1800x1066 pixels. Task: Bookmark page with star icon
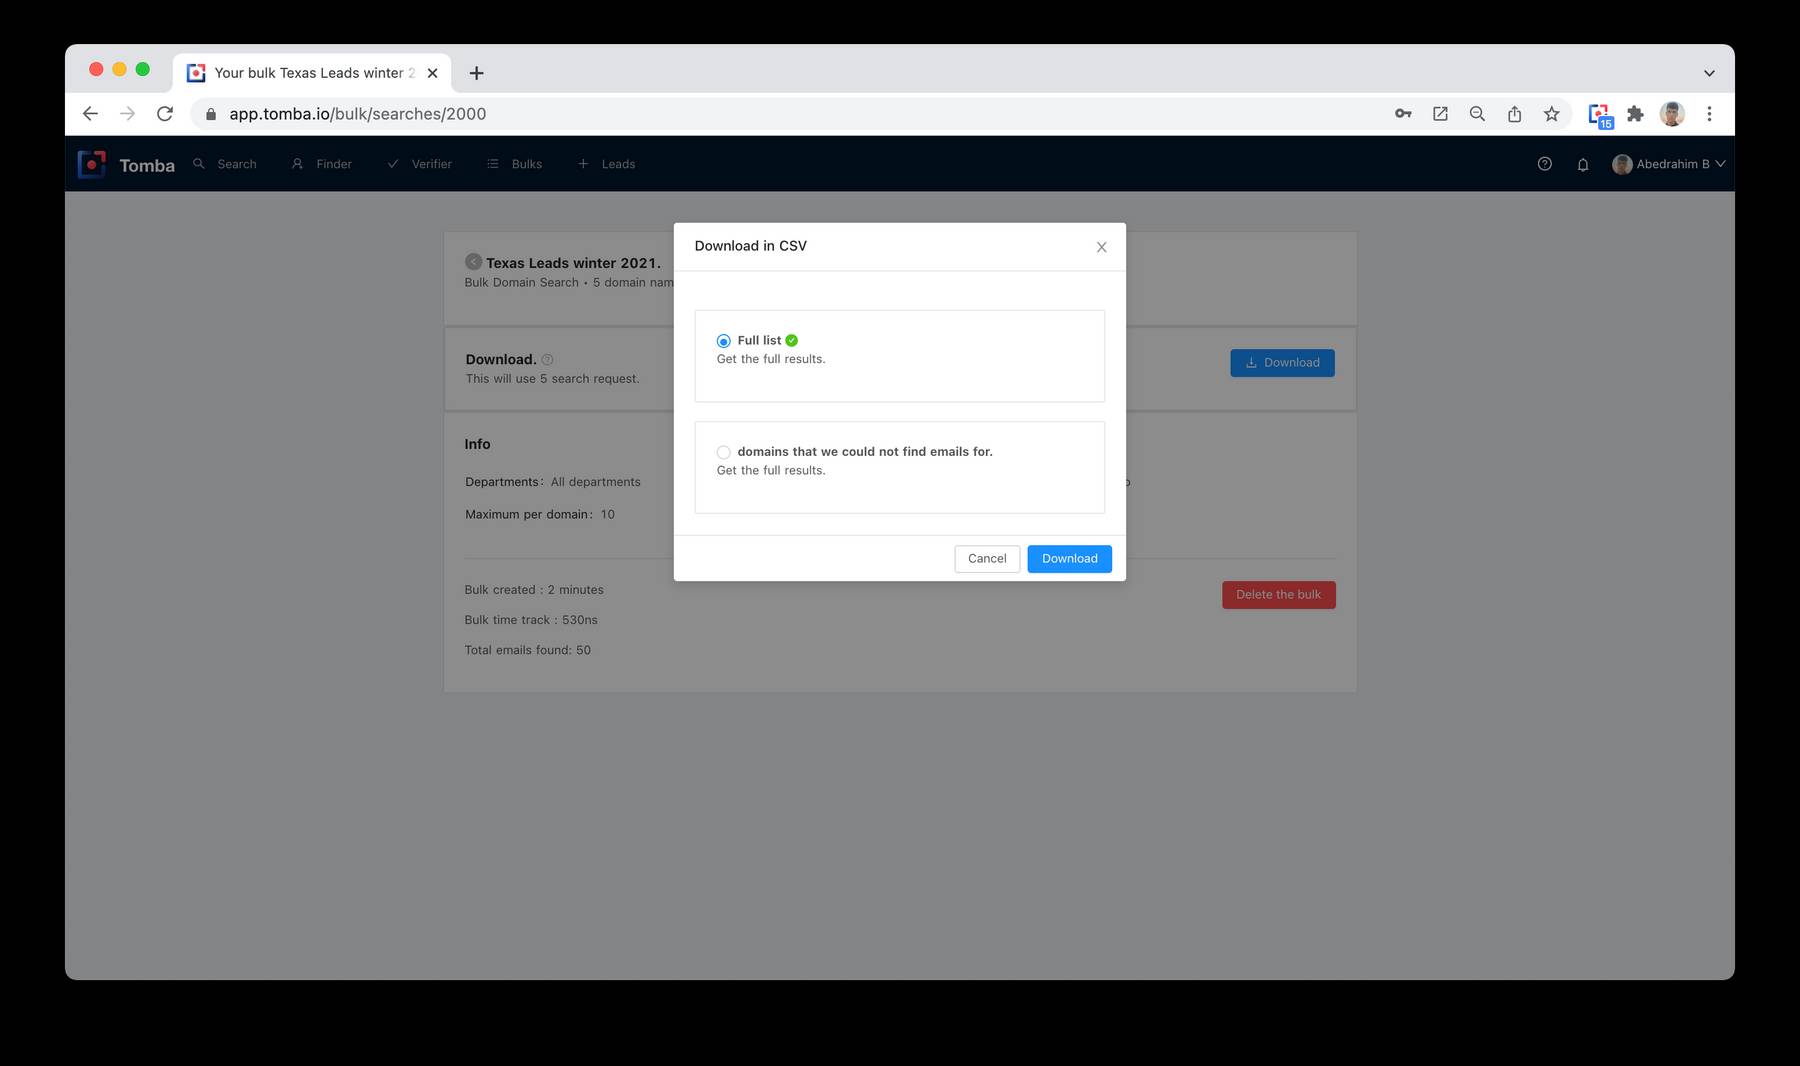click(x=1551, y=114)
